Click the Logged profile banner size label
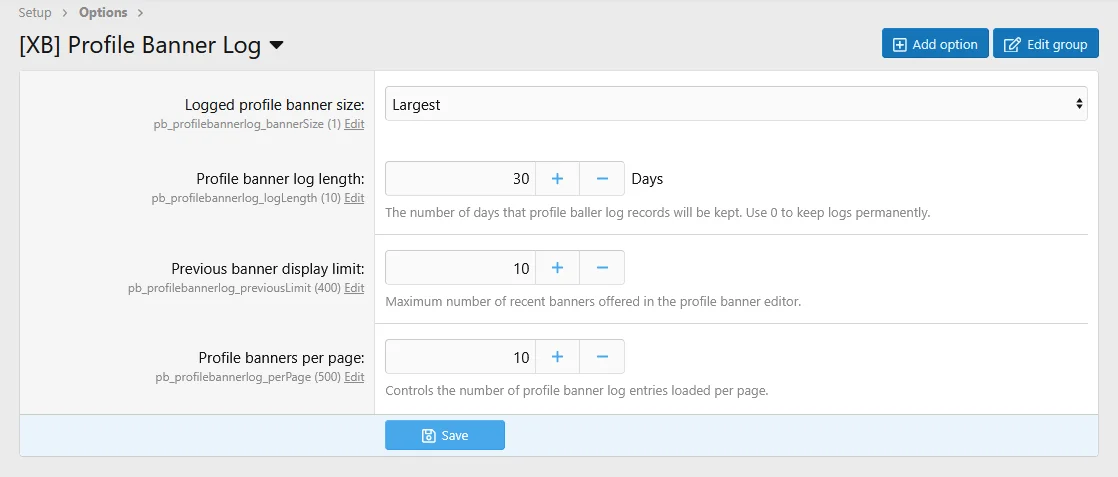Image resolution: width=1118 pixels, height=477 pixels. tap(275, 105)
